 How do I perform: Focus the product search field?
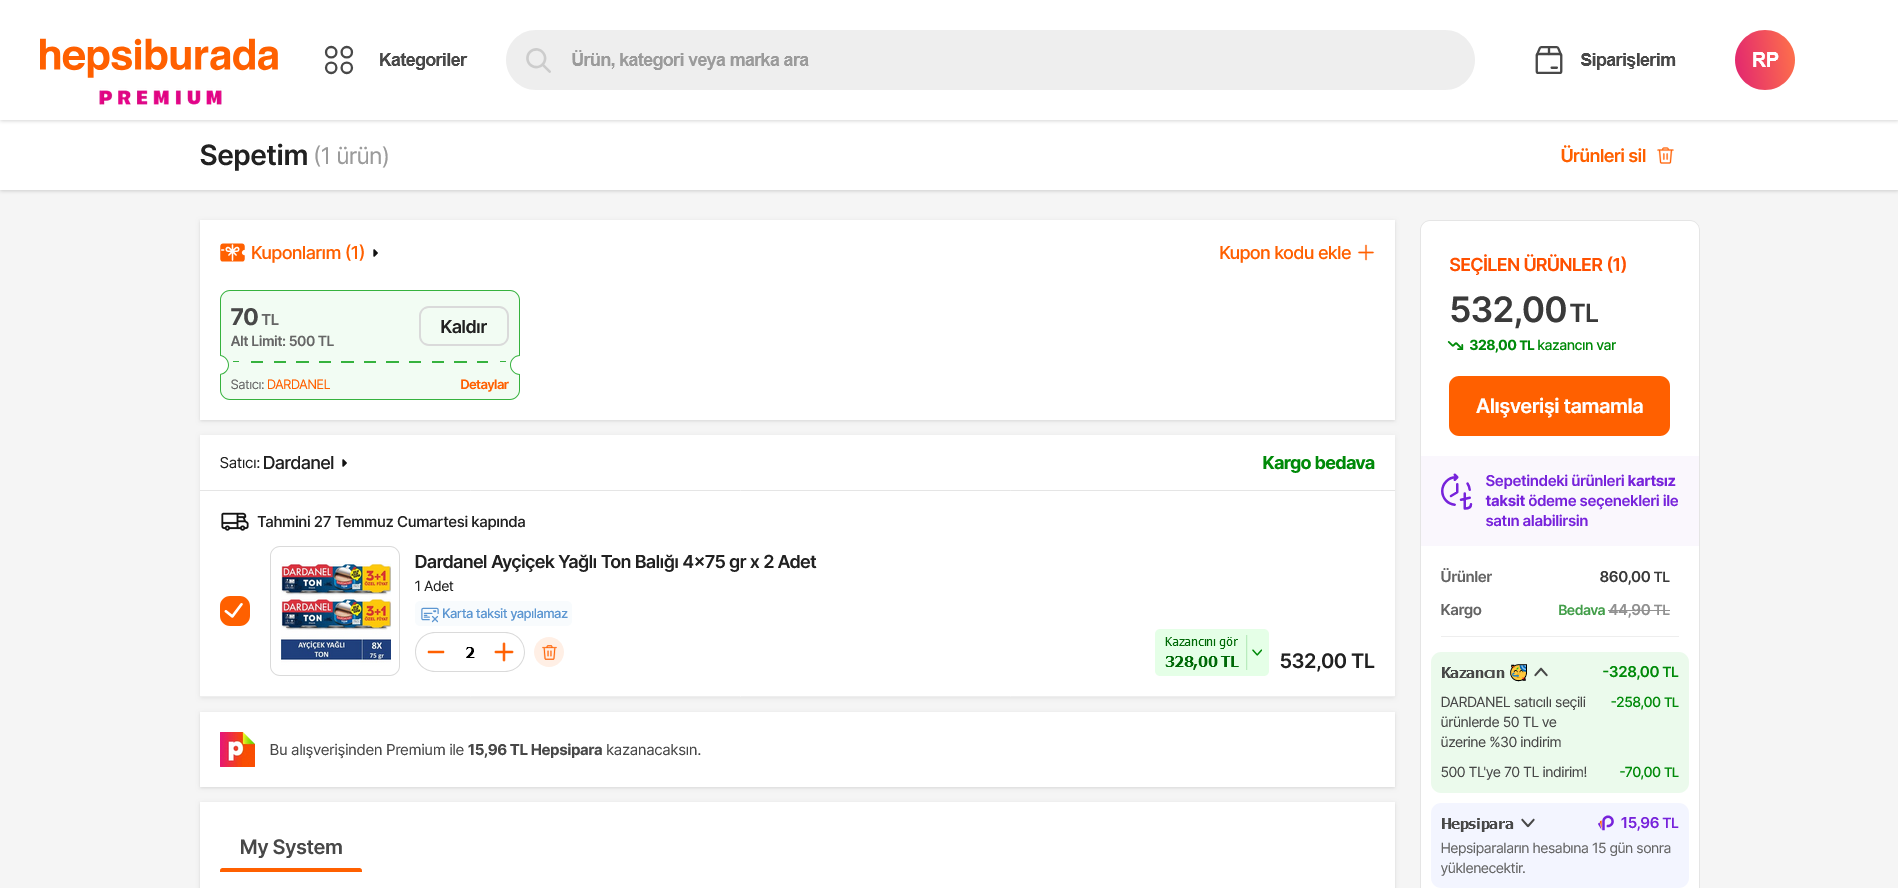click(x=1000, y=60)
